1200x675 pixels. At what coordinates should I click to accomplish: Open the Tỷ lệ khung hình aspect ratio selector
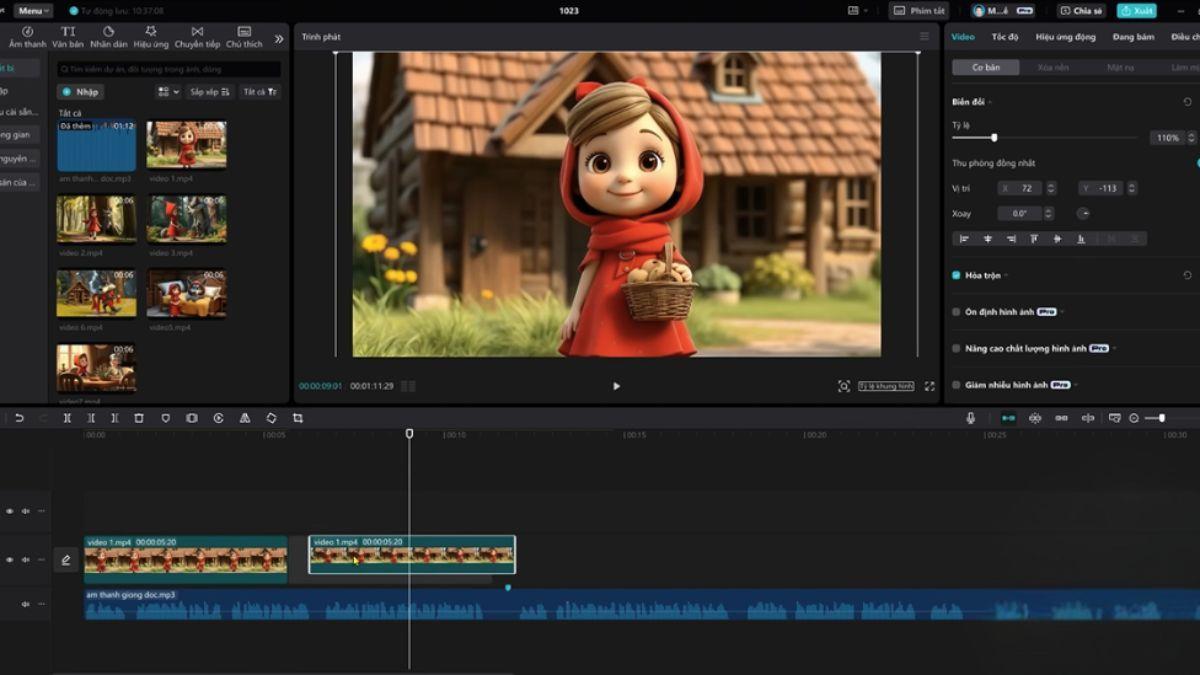886,386
